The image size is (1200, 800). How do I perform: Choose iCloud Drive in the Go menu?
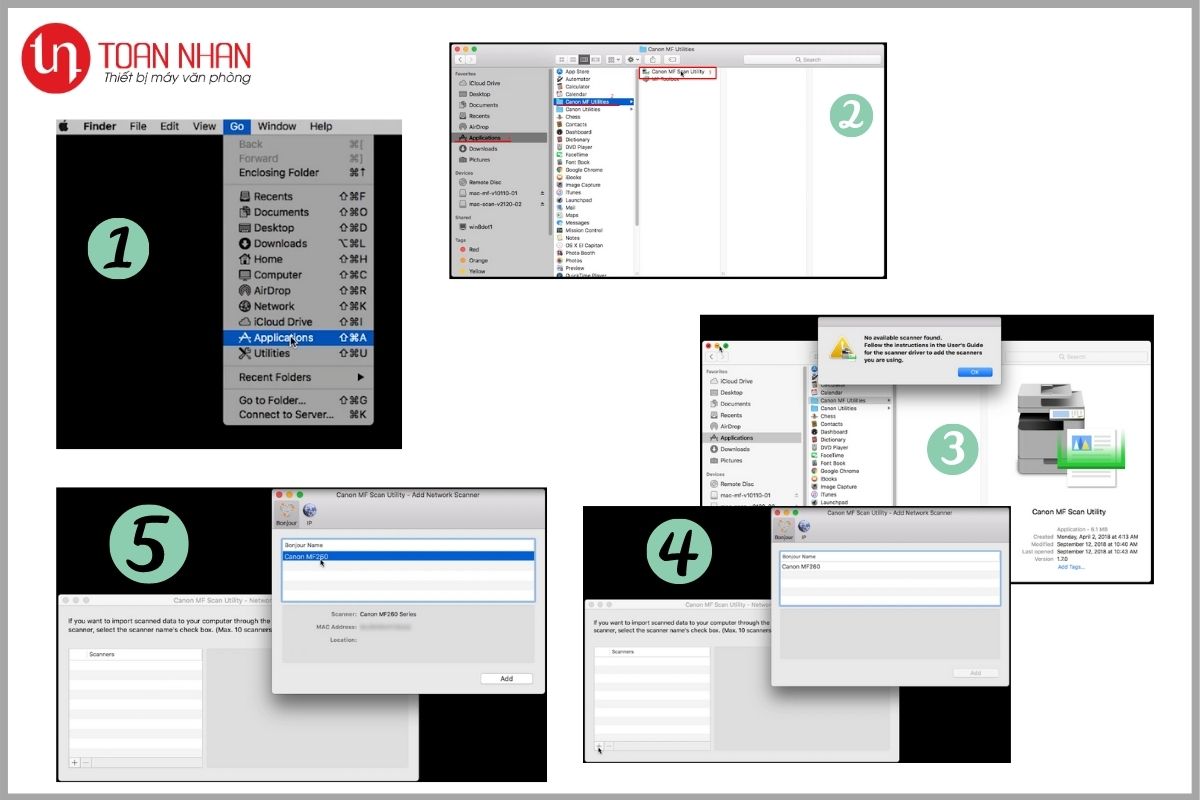(298, 322)
